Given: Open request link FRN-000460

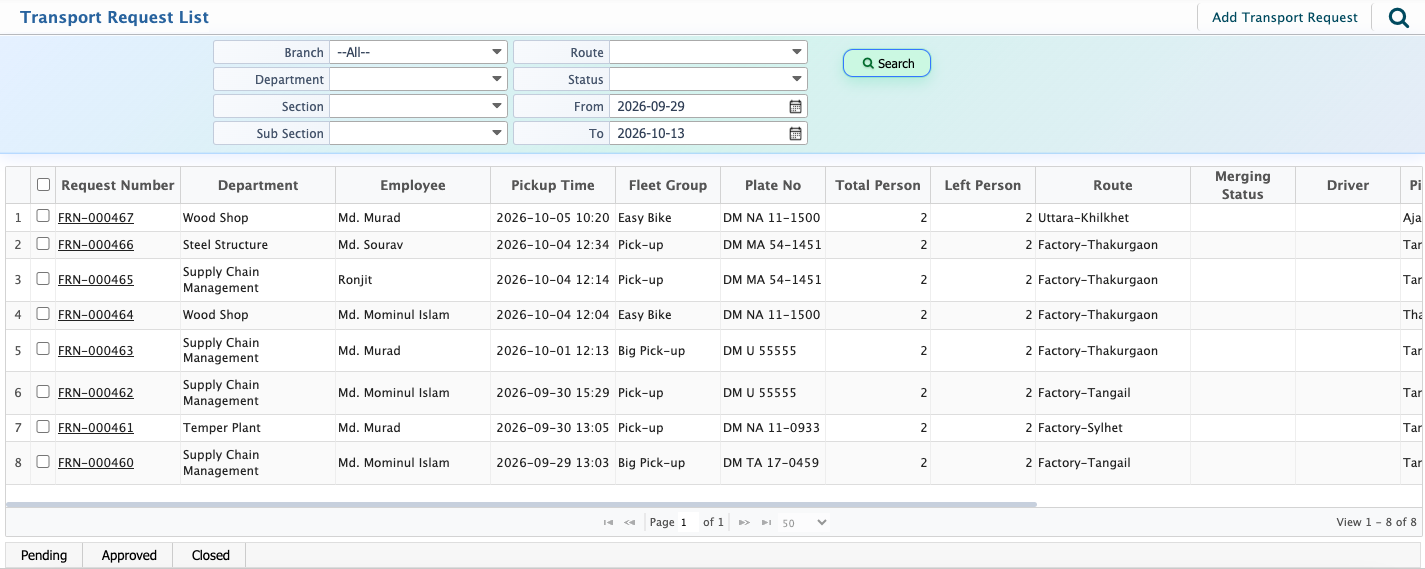Looking at the screenshot, I should coord(96,463).
